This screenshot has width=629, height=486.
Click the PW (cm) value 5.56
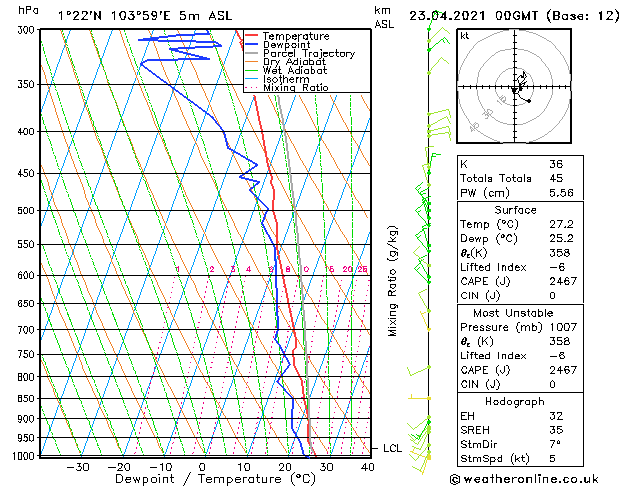(x=561, y=193)
